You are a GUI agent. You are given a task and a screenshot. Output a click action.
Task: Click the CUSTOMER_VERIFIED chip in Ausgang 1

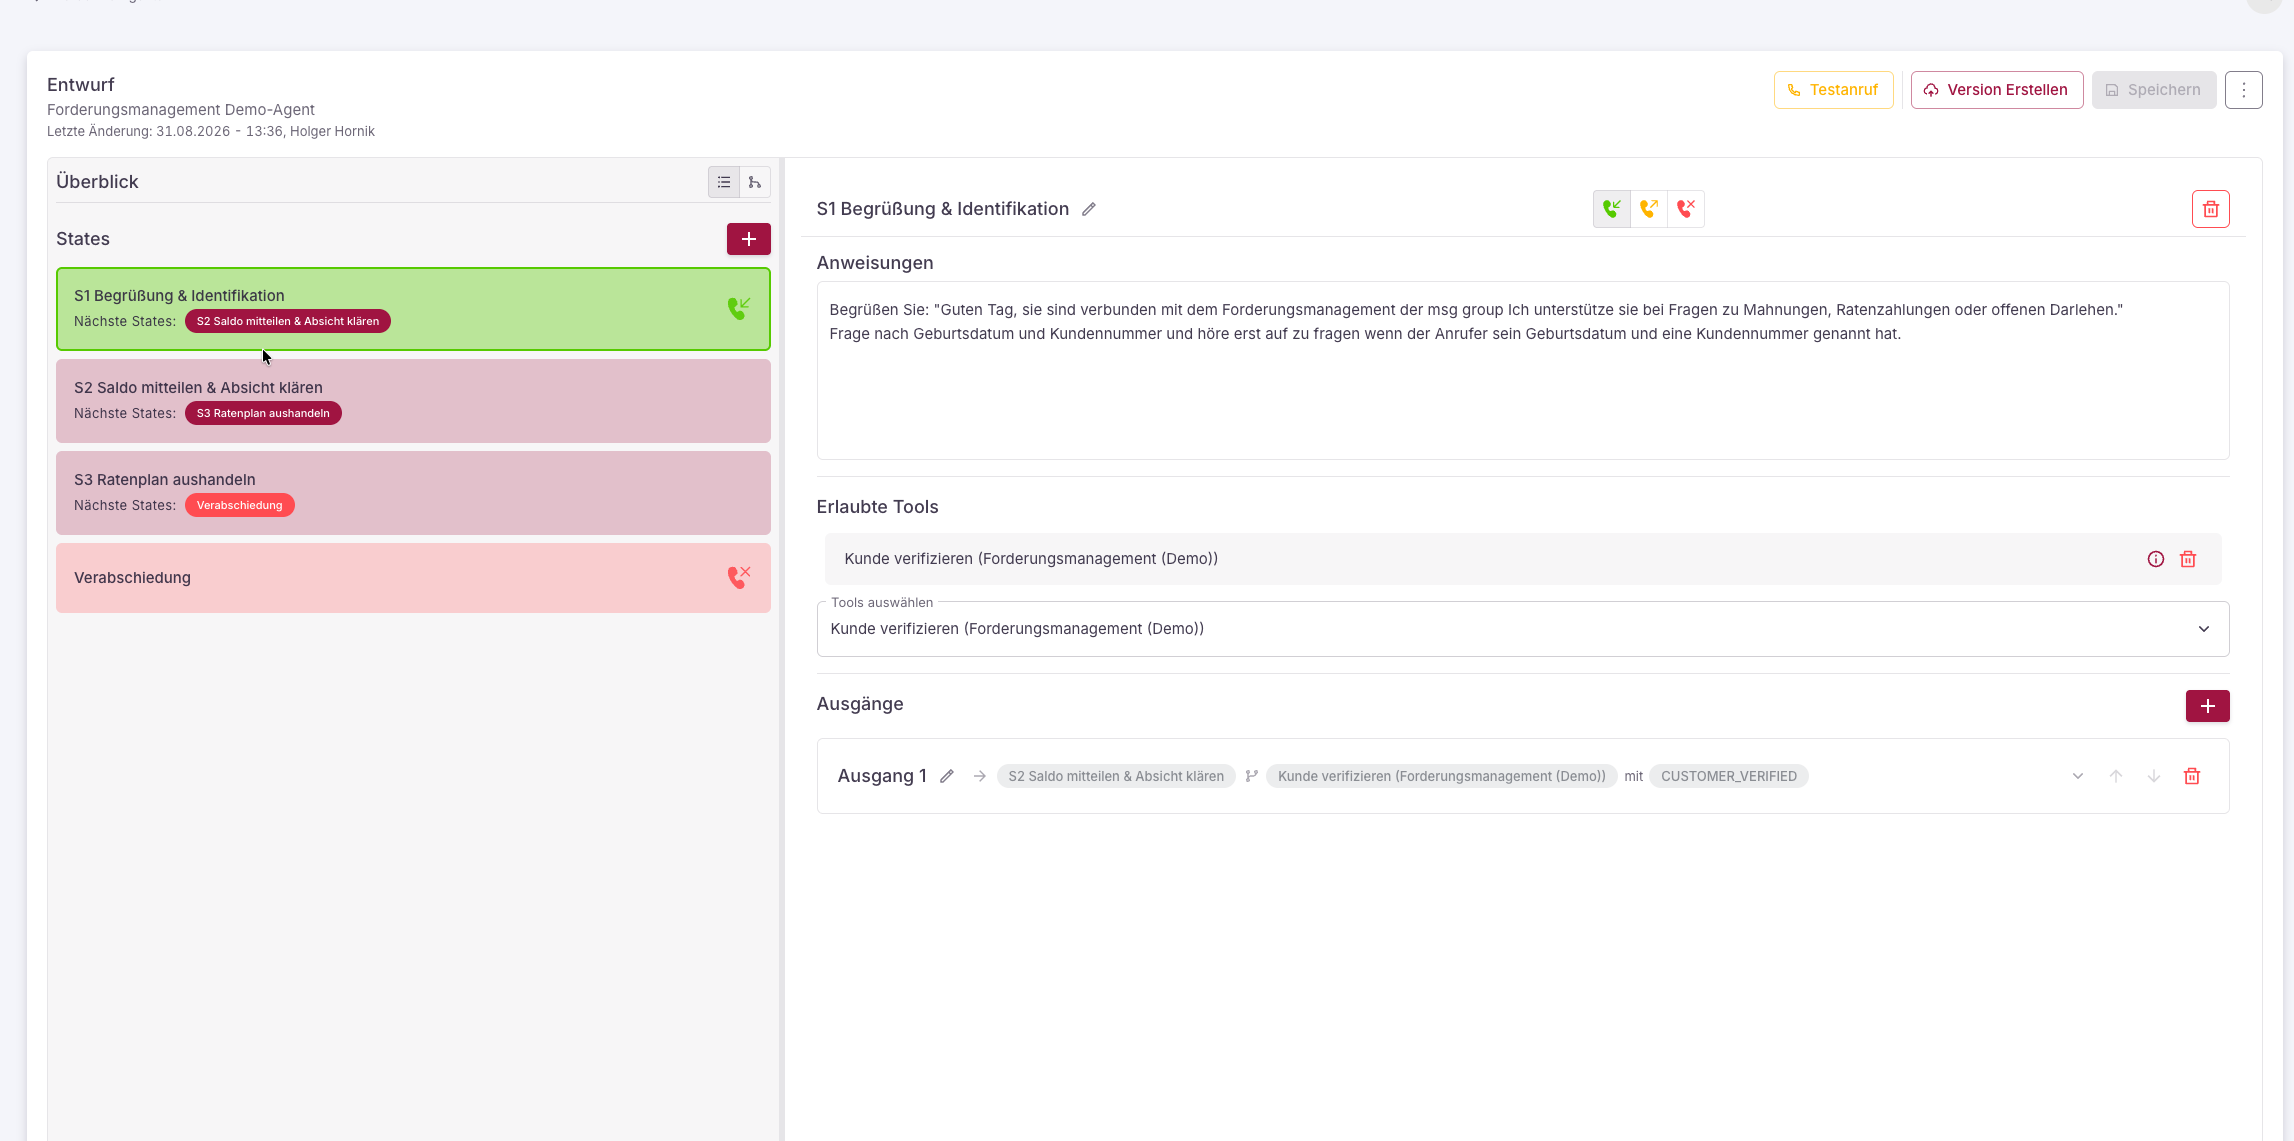click(x=1728, y=776)
